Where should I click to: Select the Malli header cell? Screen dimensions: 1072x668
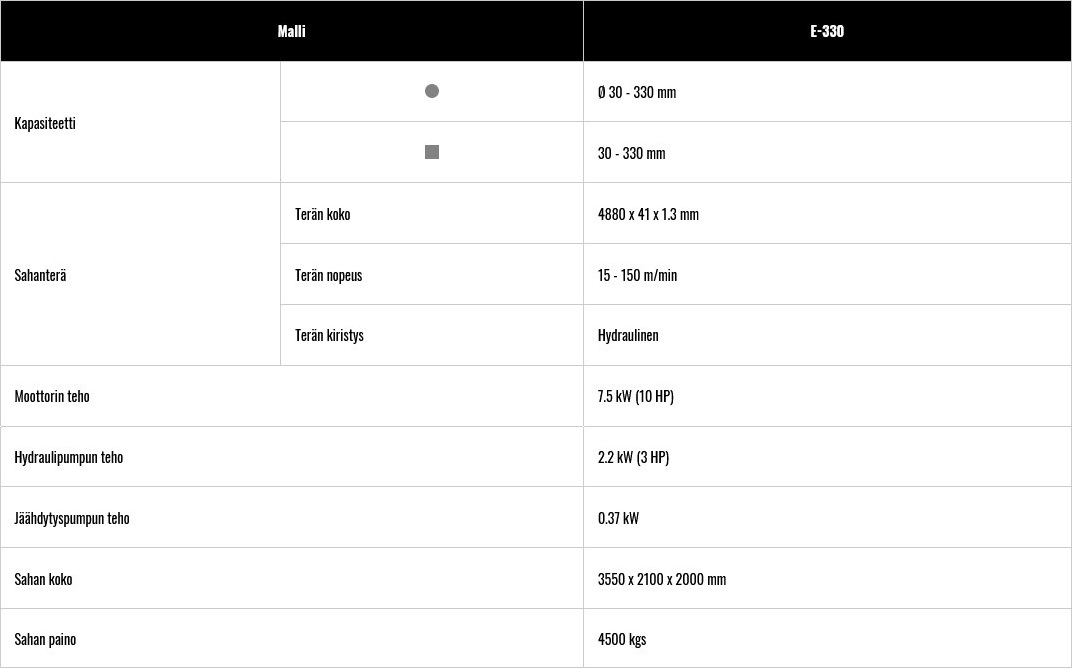(292, 31)
